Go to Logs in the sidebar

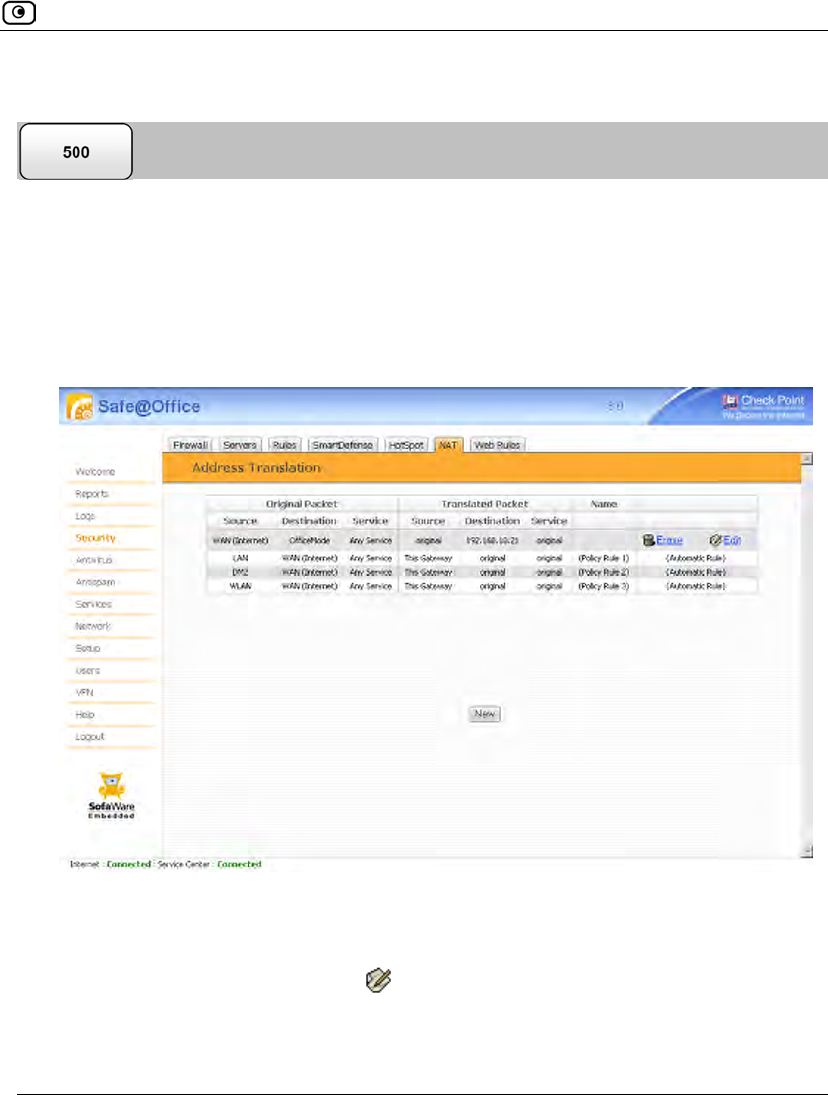tap(85, 516)
